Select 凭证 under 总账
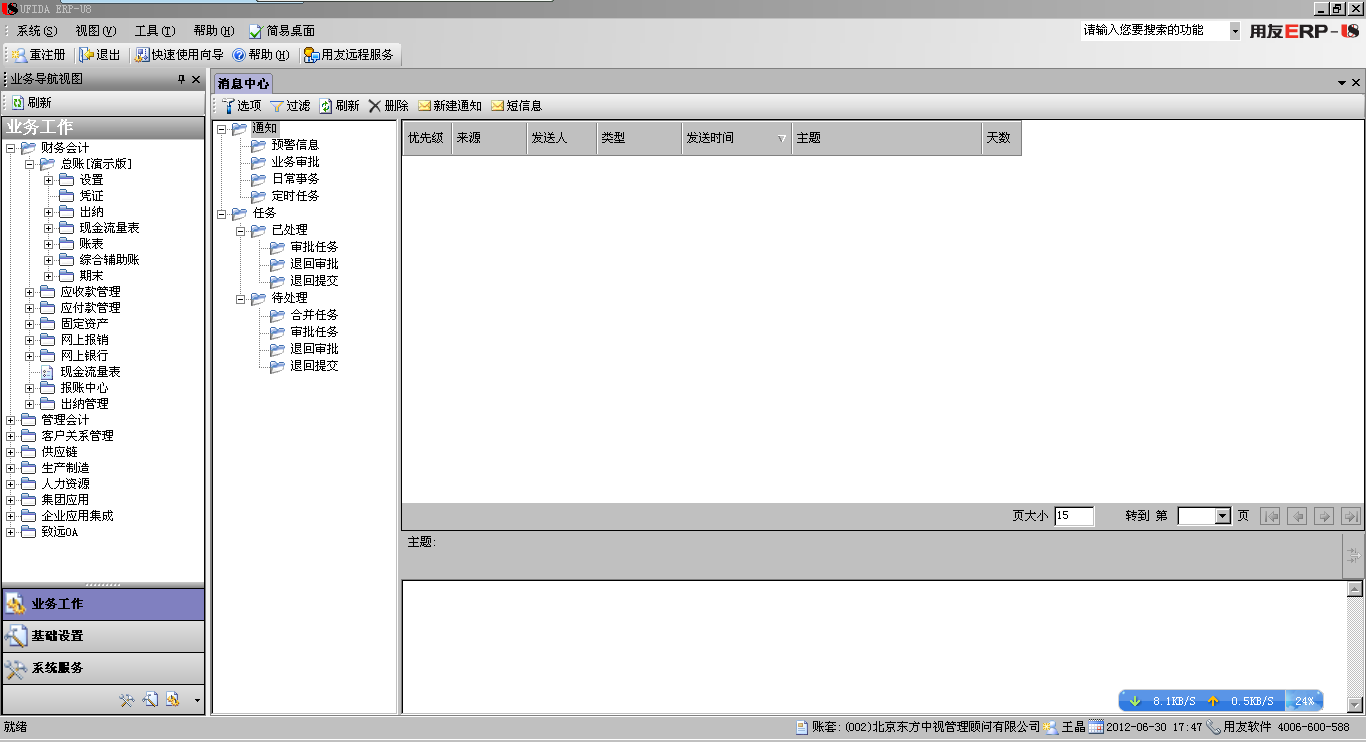The height and width of the screenshot is (742, 1366). [91, 196]
